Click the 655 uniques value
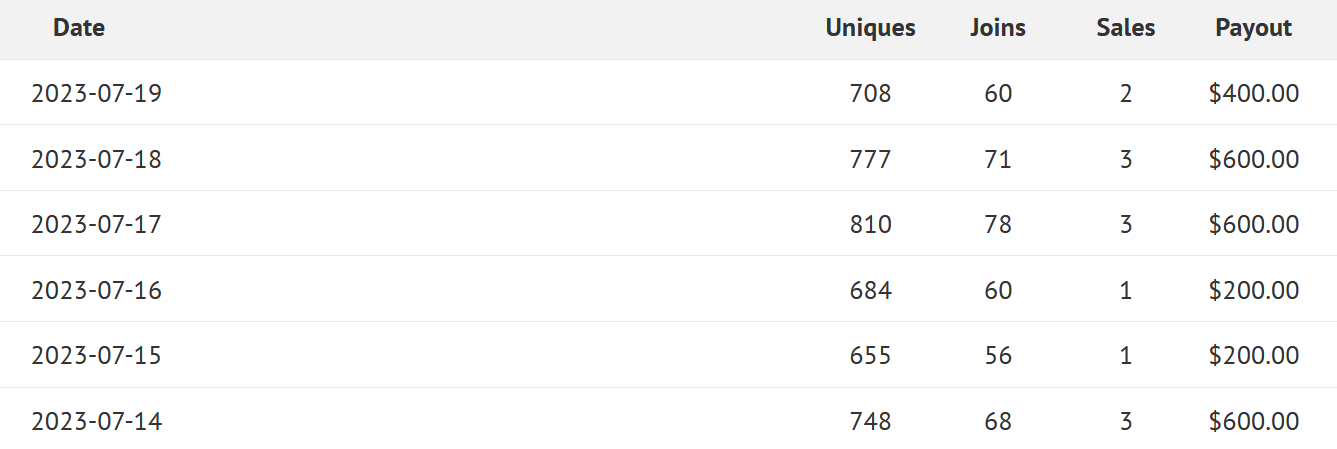 click(870, 356)
